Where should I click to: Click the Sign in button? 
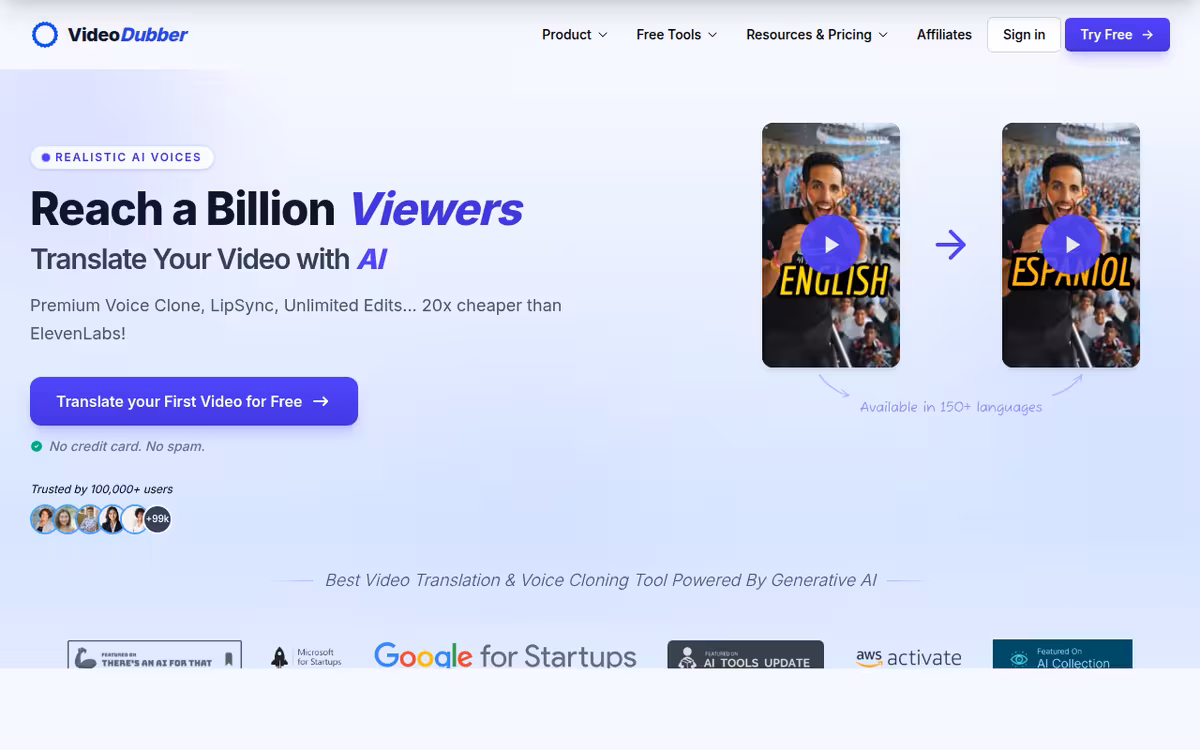[x=1024, y=34]
